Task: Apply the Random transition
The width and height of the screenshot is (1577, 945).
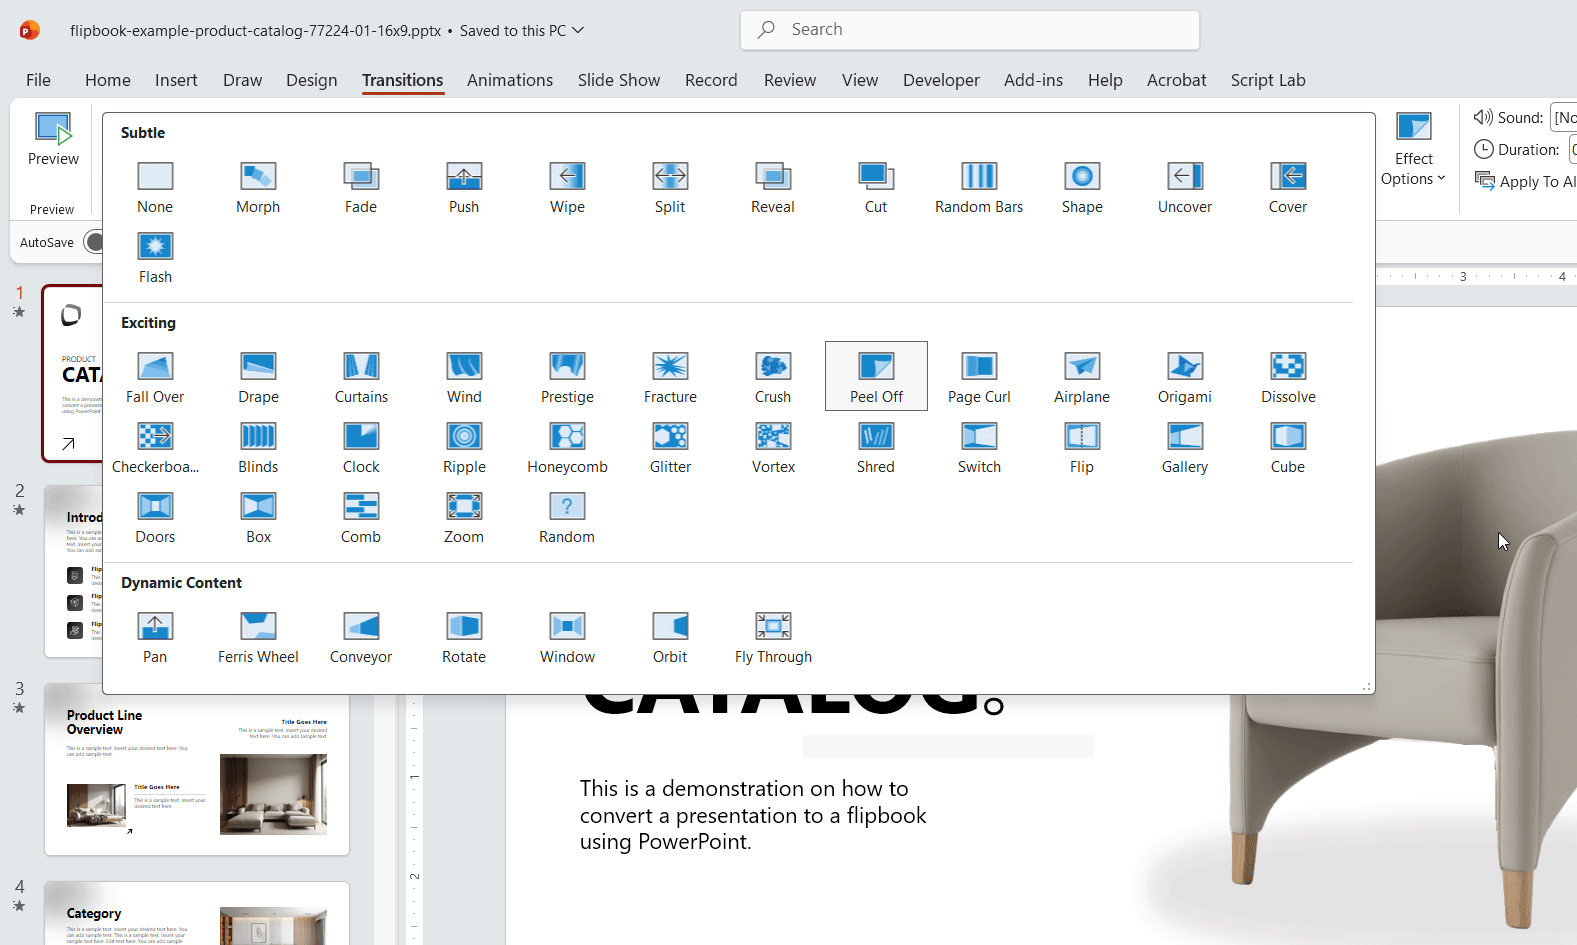Action: pos(567,517)
